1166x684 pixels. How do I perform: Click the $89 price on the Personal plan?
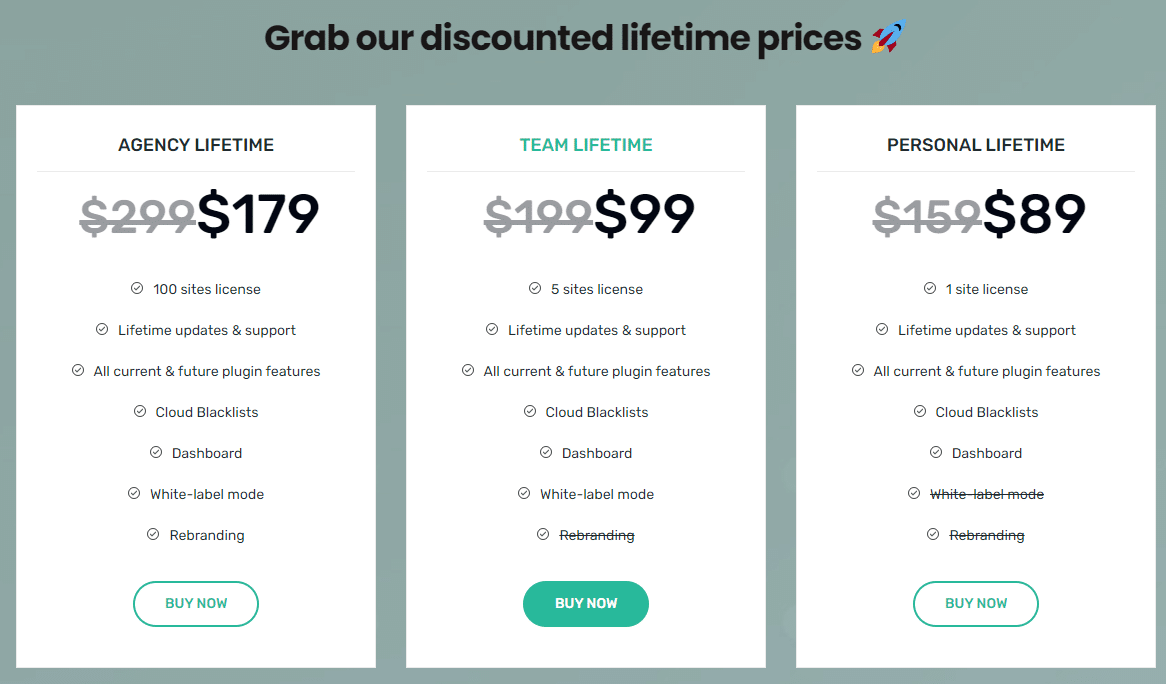pos(1036,212)
